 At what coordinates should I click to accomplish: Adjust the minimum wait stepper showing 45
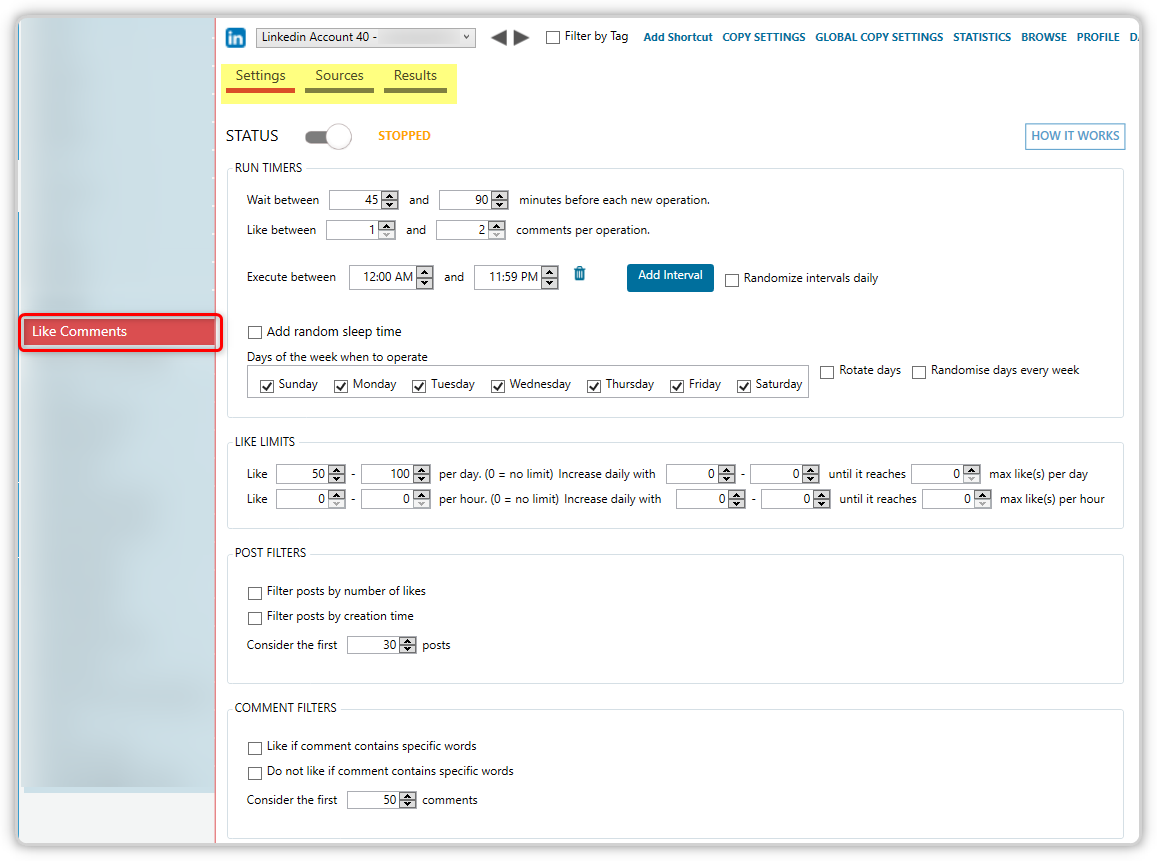[x=390, y=200]
